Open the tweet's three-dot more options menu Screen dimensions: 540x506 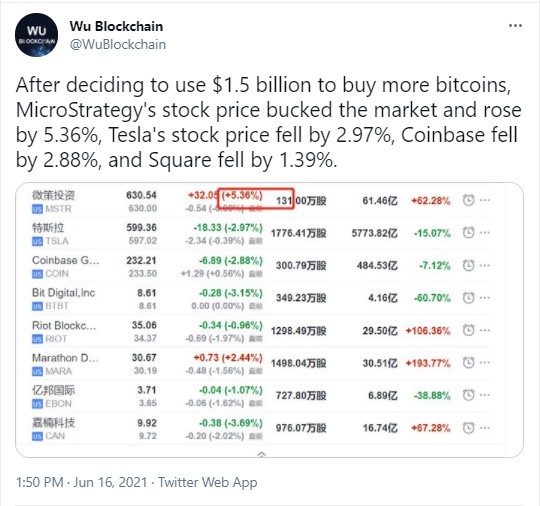(515, 26)
